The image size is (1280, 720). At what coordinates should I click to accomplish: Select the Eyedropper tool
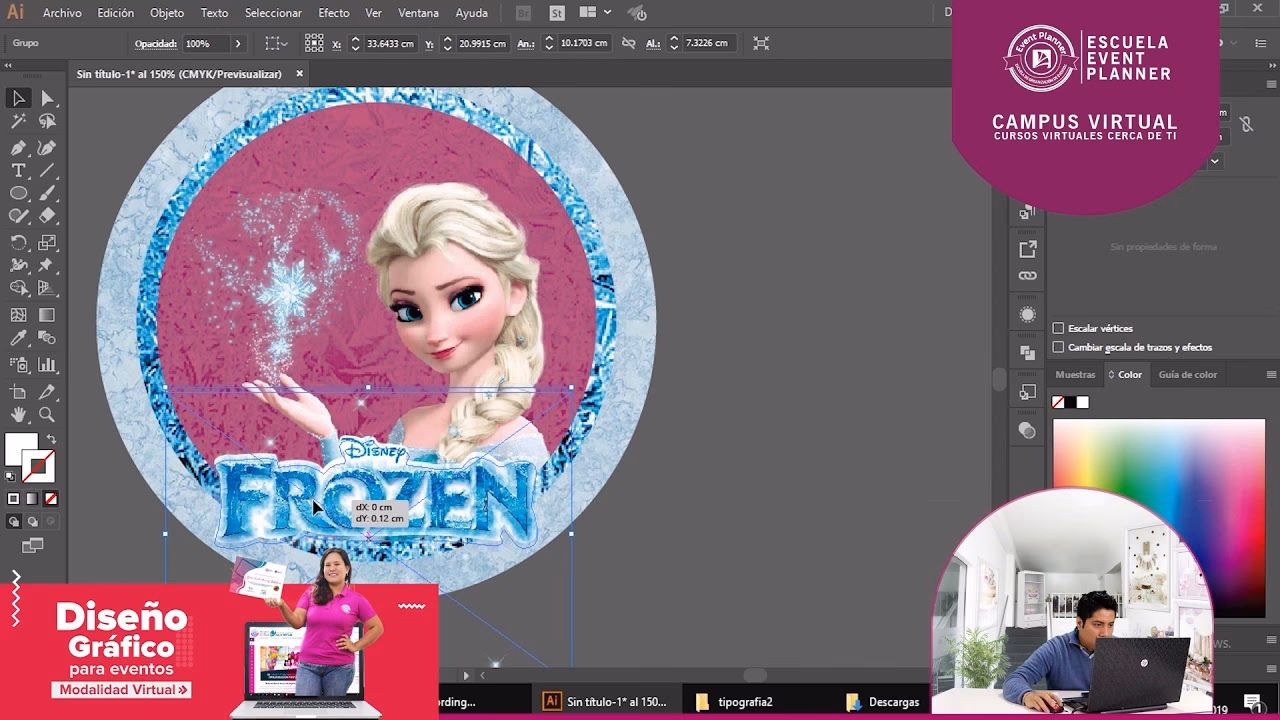[x=19, y=340]
